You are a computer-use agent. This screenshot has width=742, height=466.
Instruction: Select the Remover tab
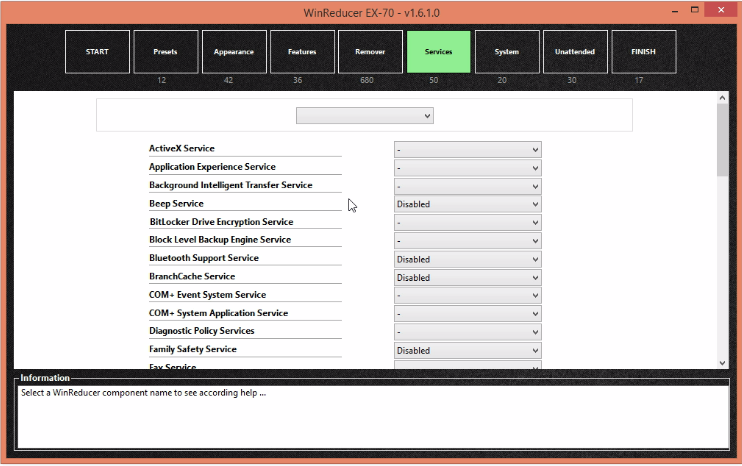click(370, 52)
